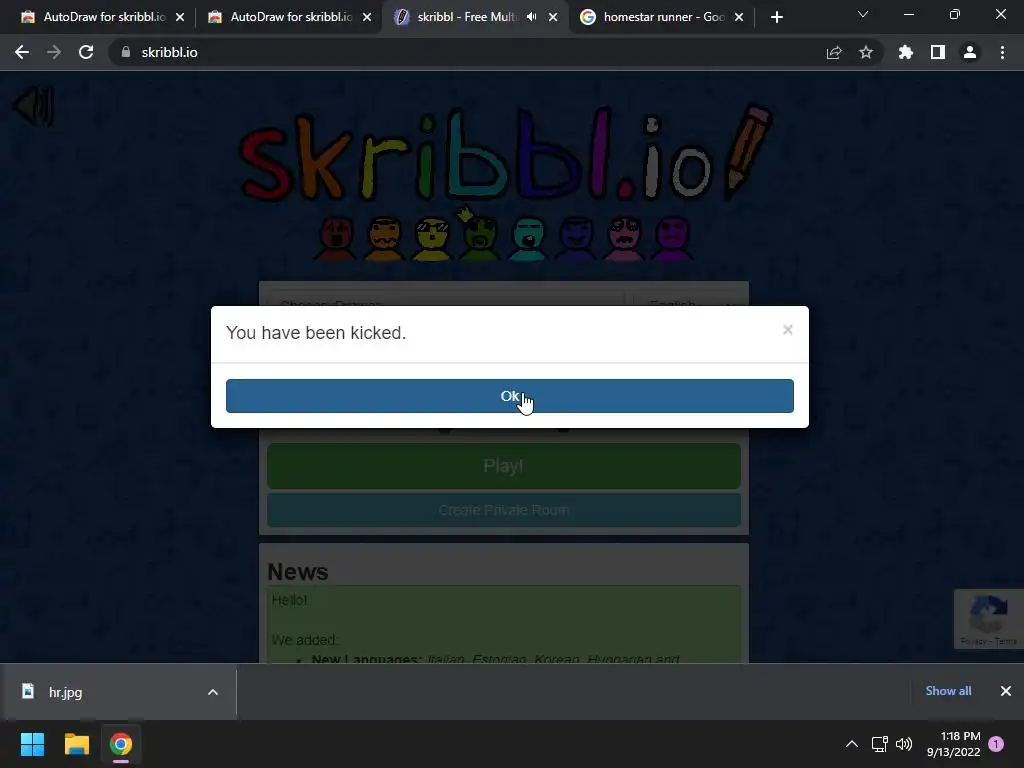Open volume control tray icon

[x=904, y=744]
